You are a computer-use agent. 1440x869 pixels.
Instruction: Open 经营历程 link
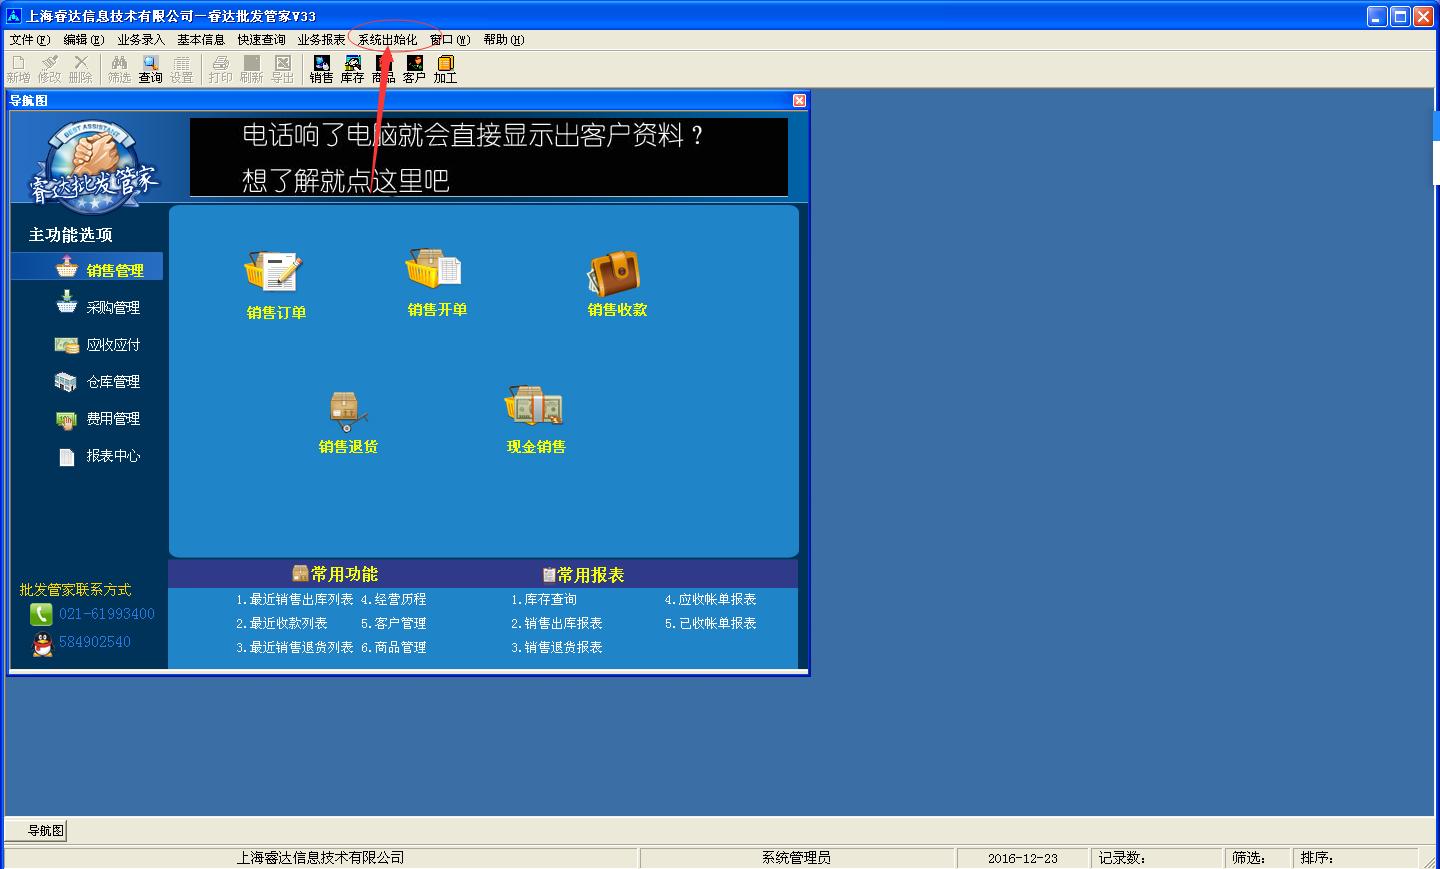click(x=394, y=600)
